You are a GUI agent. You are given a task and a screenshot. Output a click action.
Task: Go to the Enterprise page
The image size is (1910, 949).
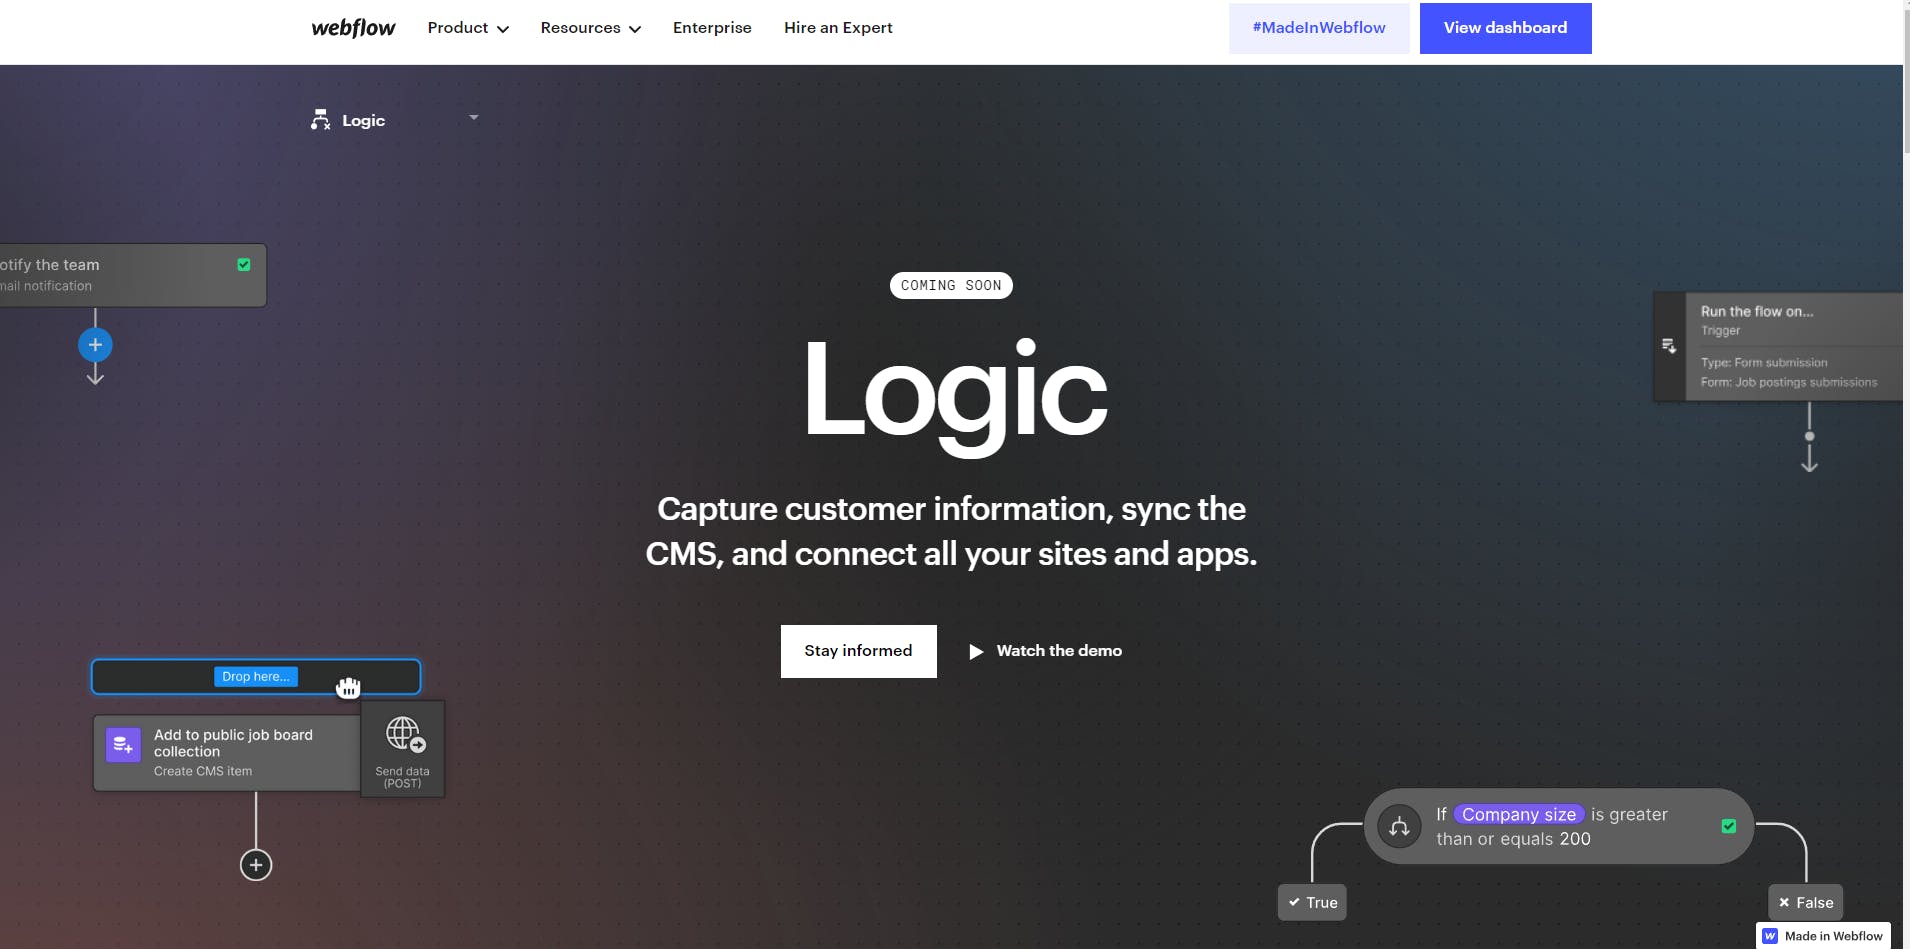(x=712, y=28)
